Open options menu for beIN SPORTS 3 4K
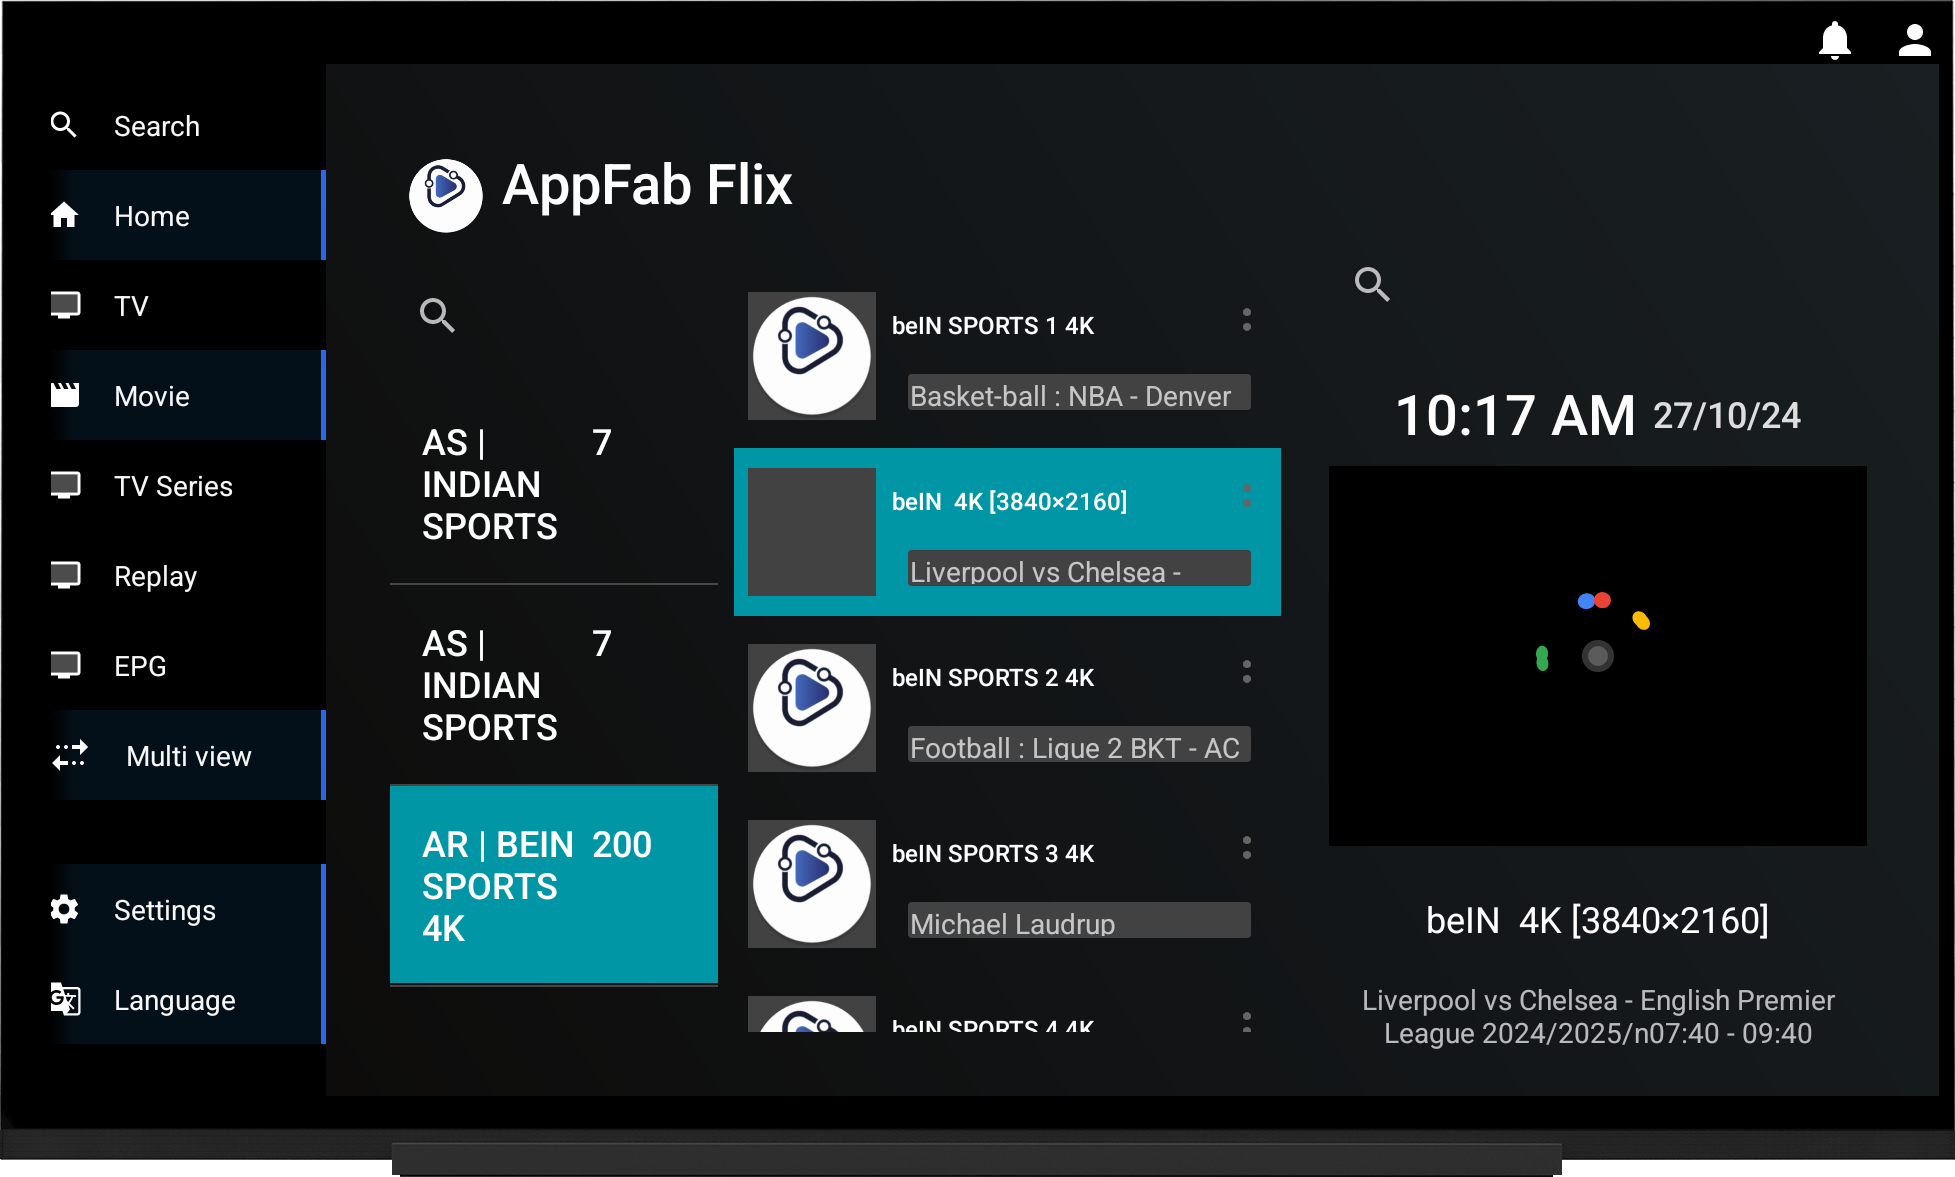The image size is (1955, 1177). (x=1246, y=848)
